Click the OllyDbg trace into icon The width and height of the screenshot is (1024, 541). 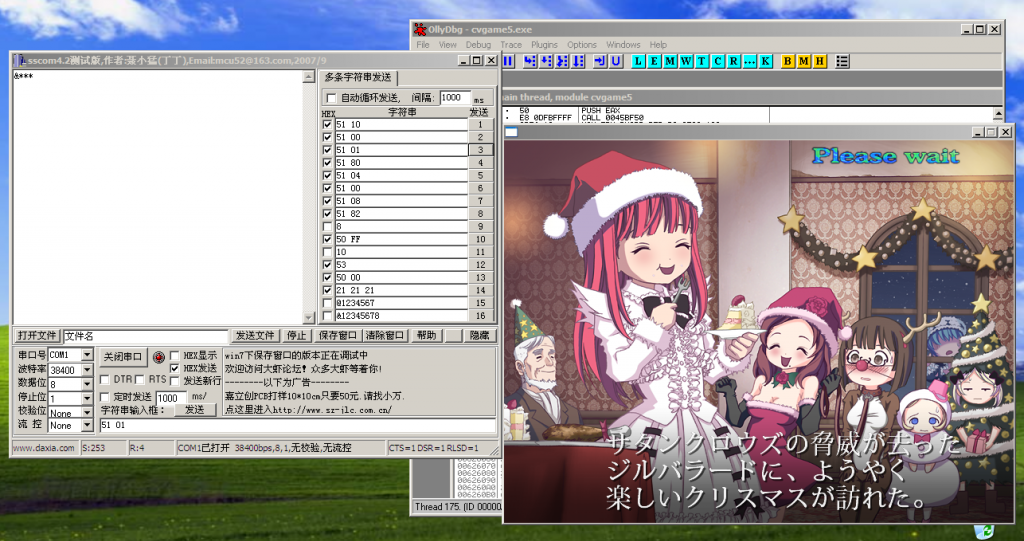pos(562,61)
